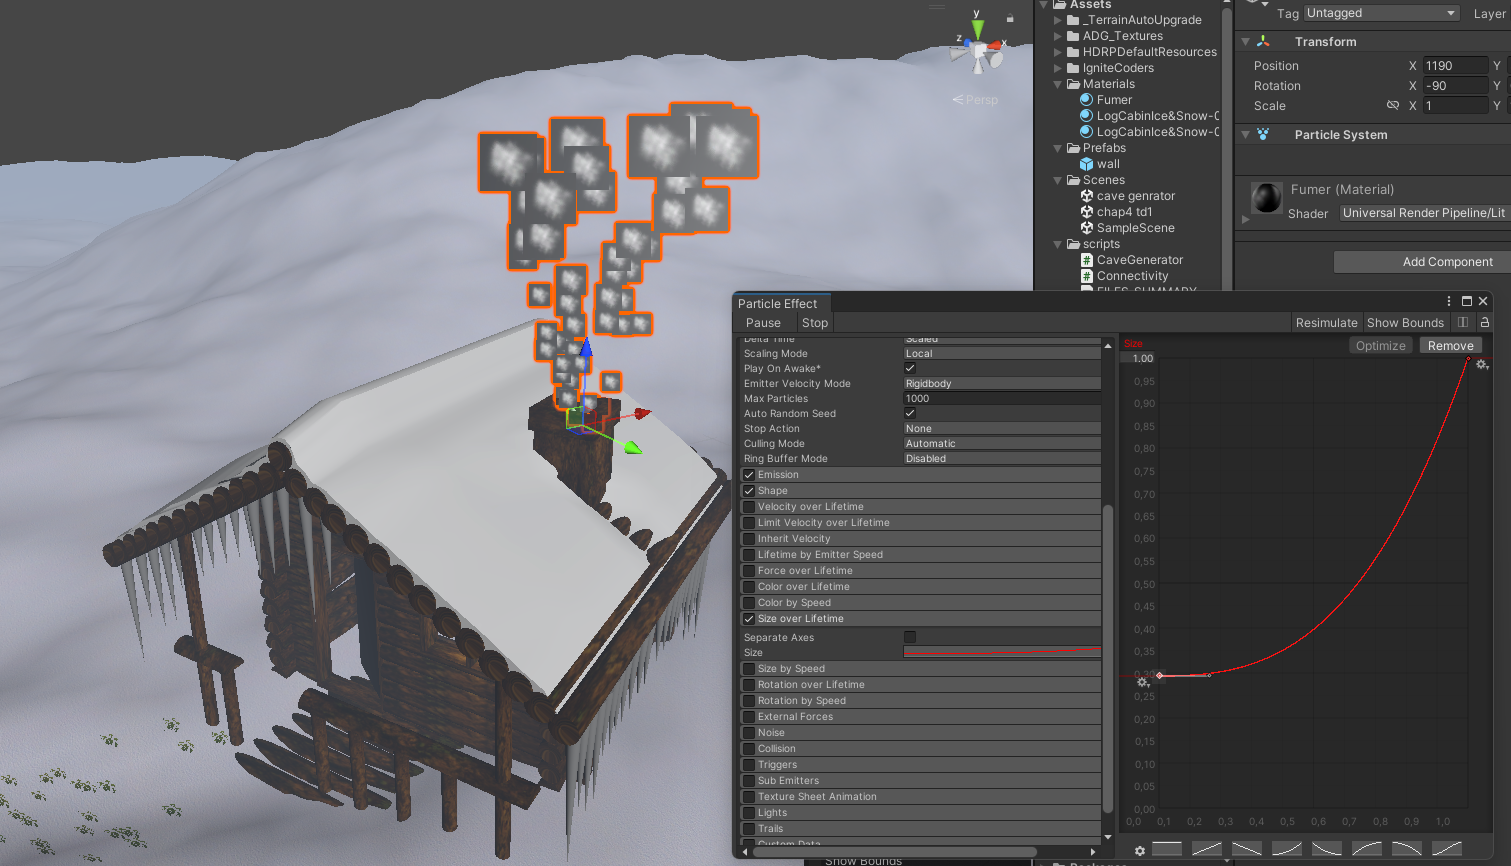Open the Tag Untagged dropdown

pyautogui.click(x=1380, y=13)
